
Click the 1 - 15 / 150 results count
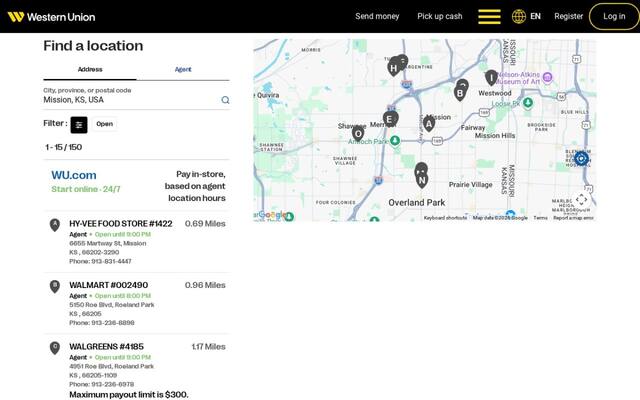(64, 147)
